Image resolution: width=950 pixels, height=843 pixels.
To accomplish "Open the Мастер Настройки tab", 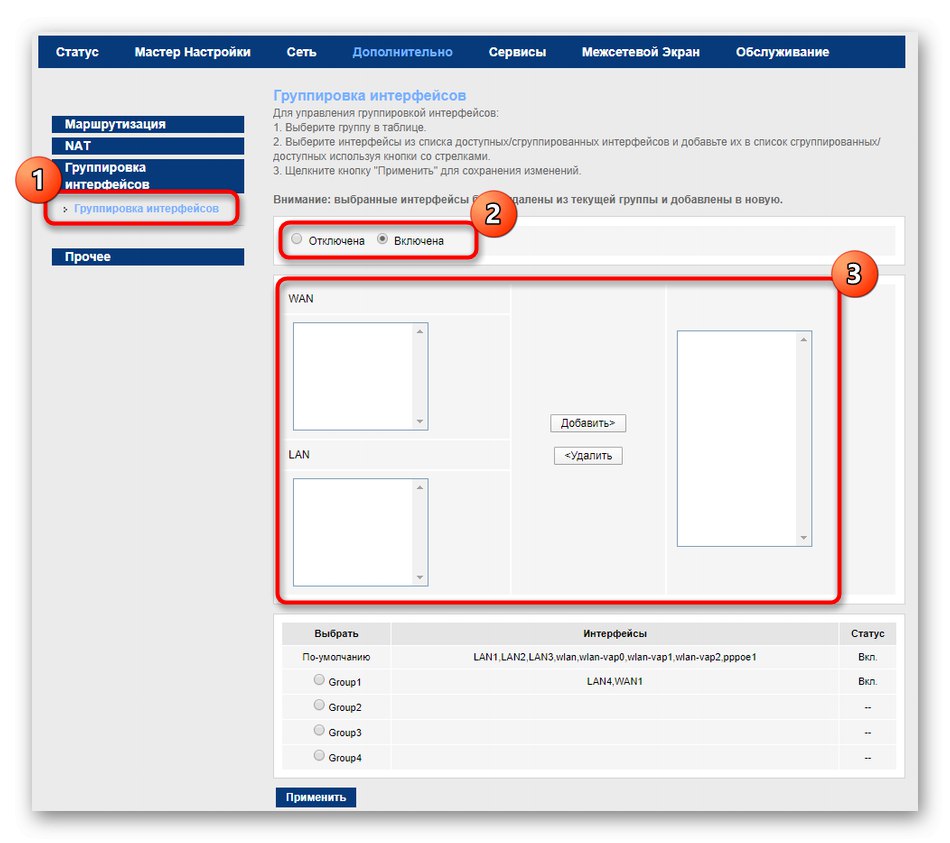I will coord(192,52).
